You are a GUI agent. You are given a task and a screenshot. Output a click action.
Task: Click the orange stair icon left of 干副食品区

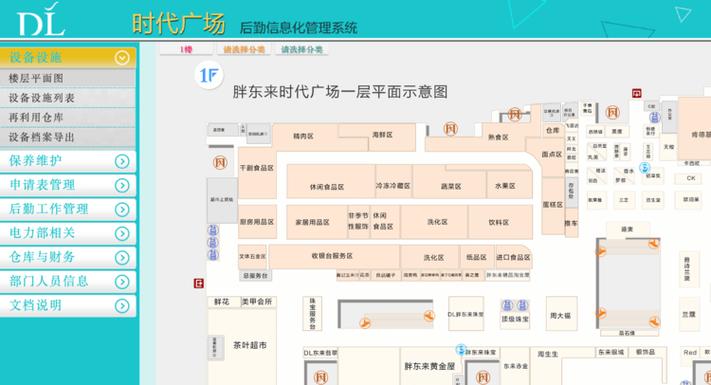point(220,162)
